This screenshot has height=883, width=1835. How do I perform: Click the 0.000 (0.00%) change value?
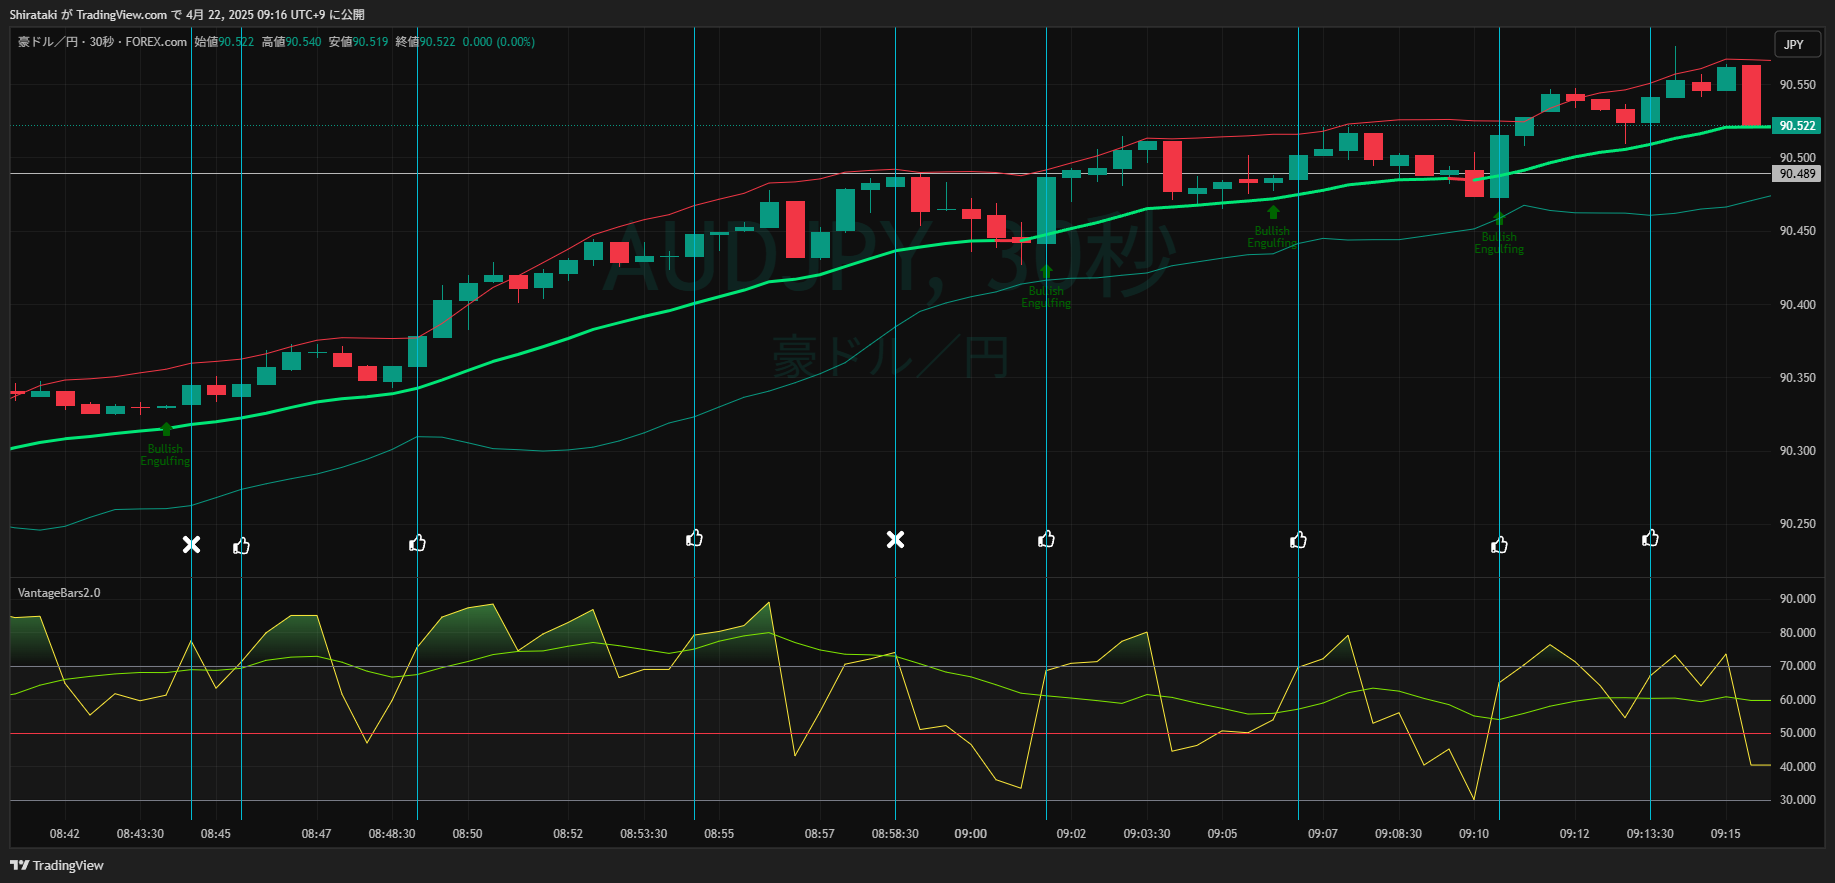click(498, 42)
